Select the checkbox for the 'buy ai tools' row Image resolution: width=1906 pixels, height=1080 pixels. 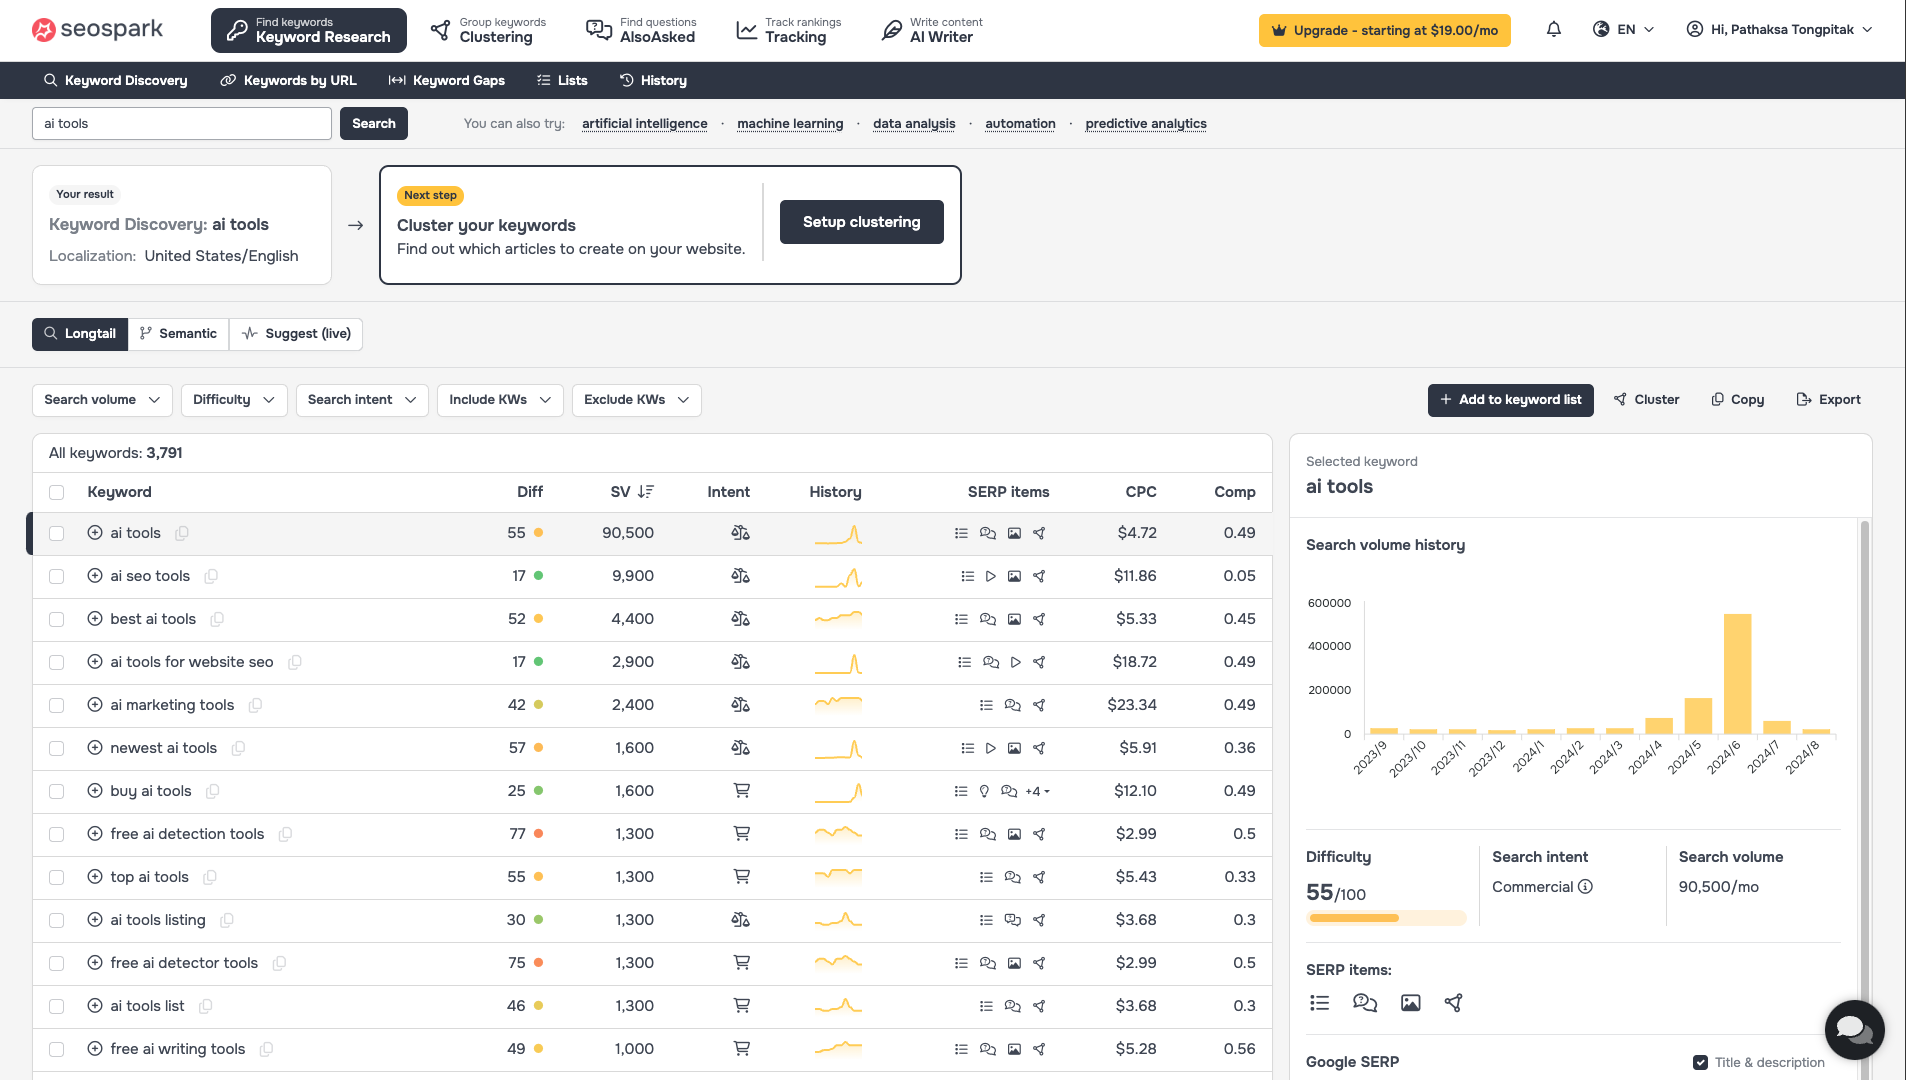57,791
